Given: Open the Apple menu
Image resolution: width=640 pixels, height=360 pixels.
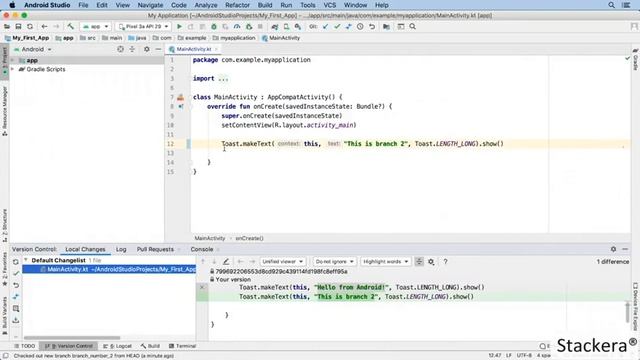Looking at the screenshot, I should pyautogui.click(x=12, y=5).
